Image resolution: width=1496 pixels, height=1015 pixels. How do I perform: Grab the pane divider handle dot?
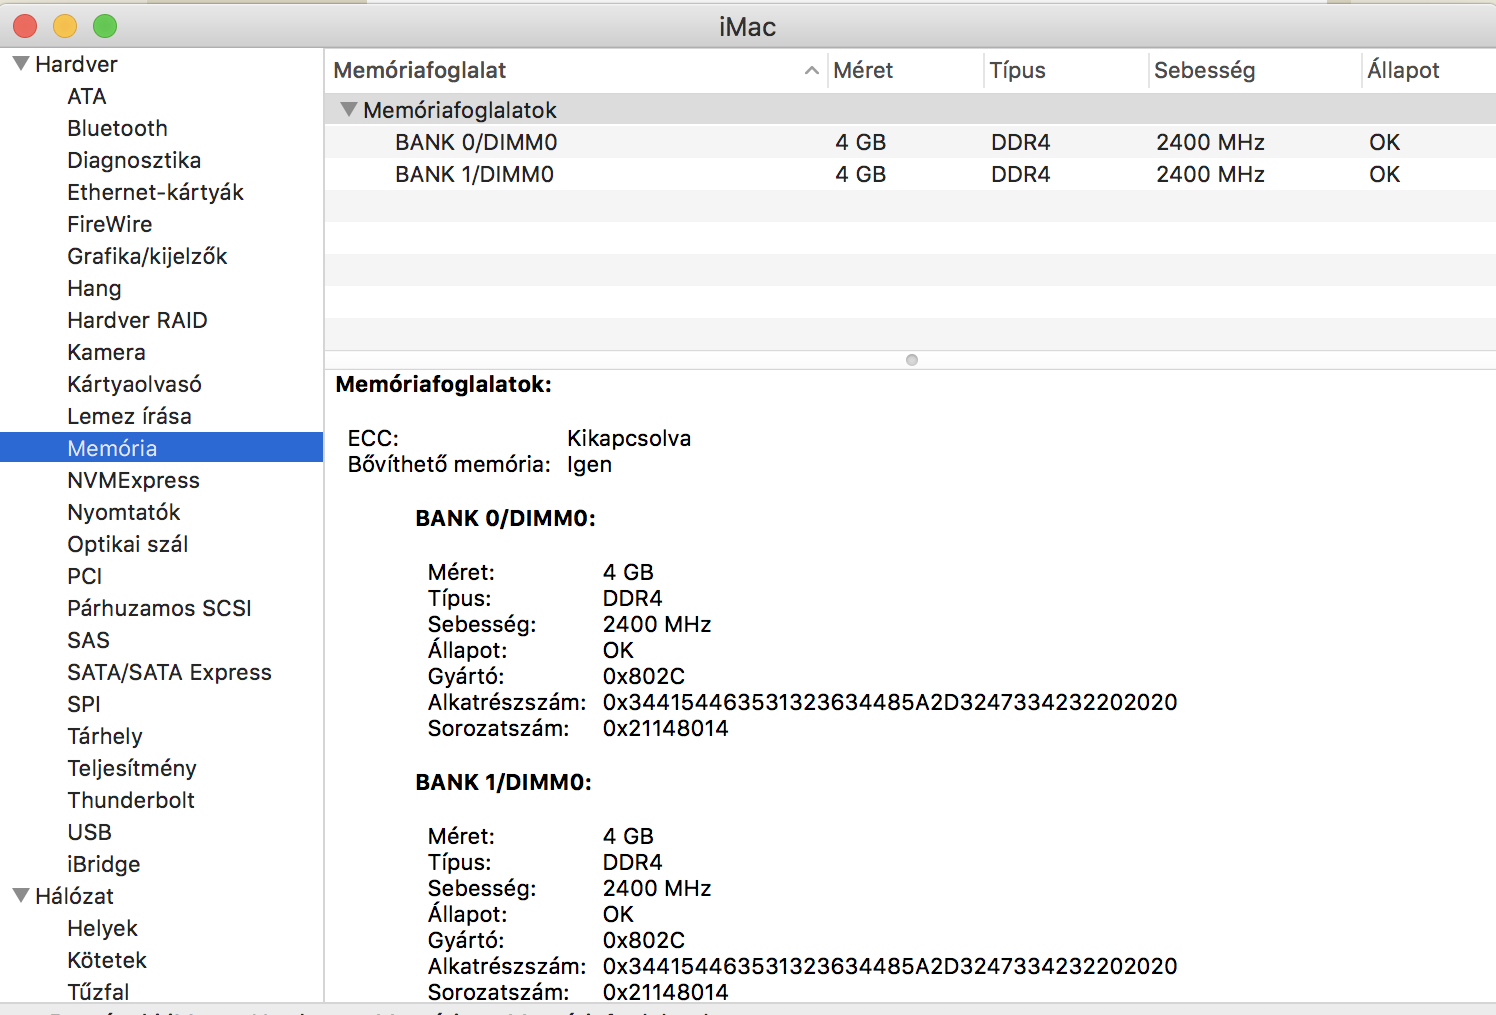(x=911, y=360)
